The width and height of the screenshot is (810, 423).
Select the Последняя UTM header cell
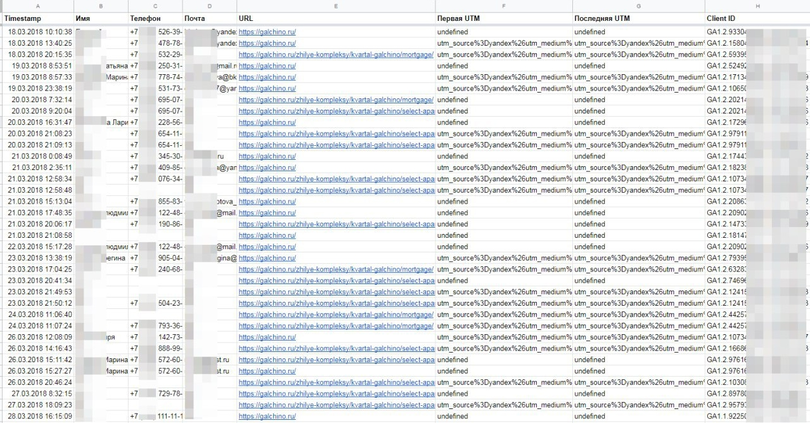pyautogui.click(x=638, y=19)
